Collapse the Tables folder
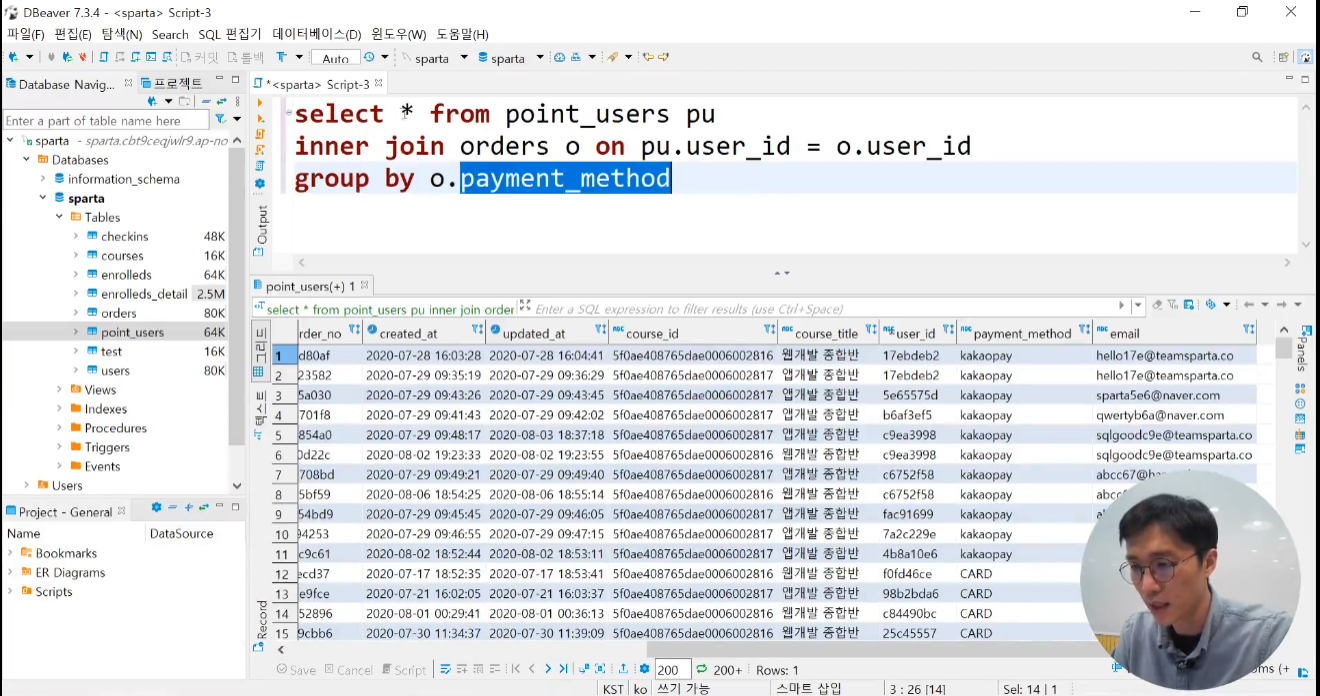The width and height of the screenshot is (1320, 696). [x=59, y=217]
